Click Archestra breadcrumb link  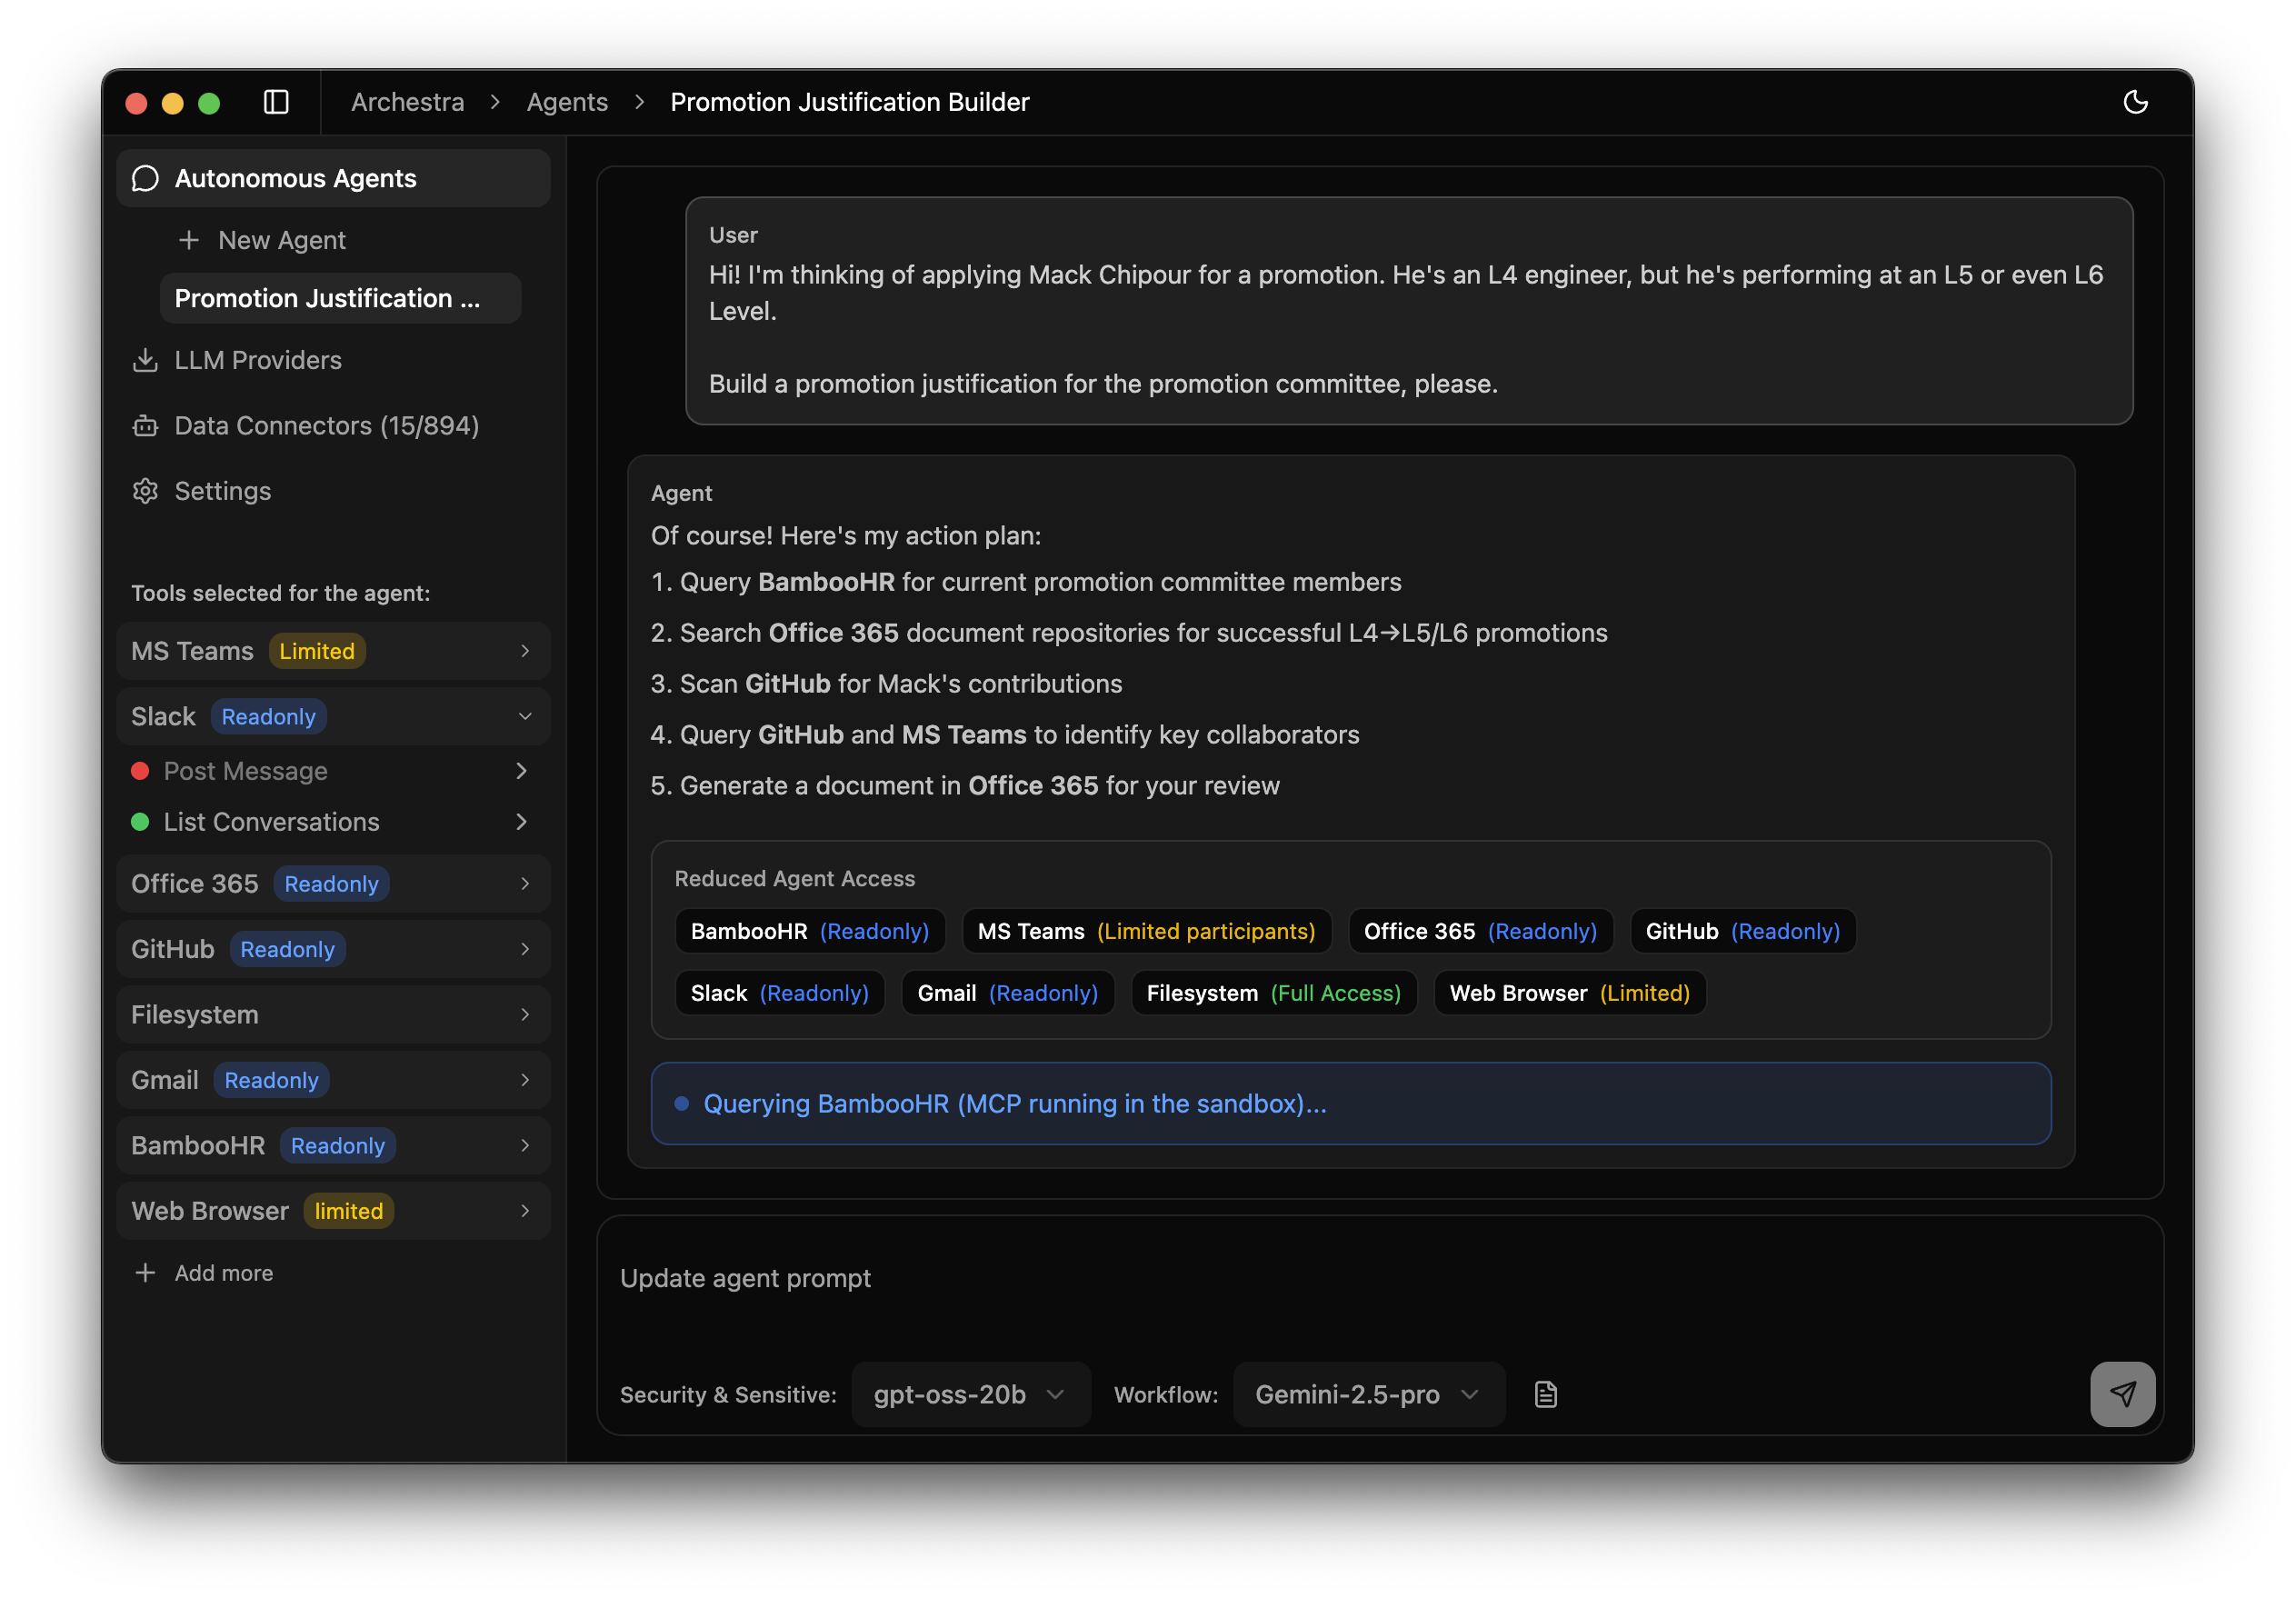407,102
